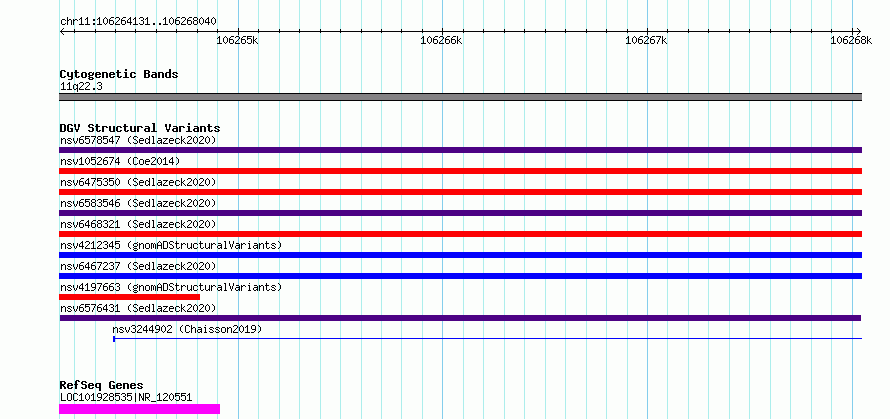Click the nsv6475350 (Sedlazeck2020) label
Image resolution: width=890 pixels, height=419 pixels.
click(x=138, y=182)
